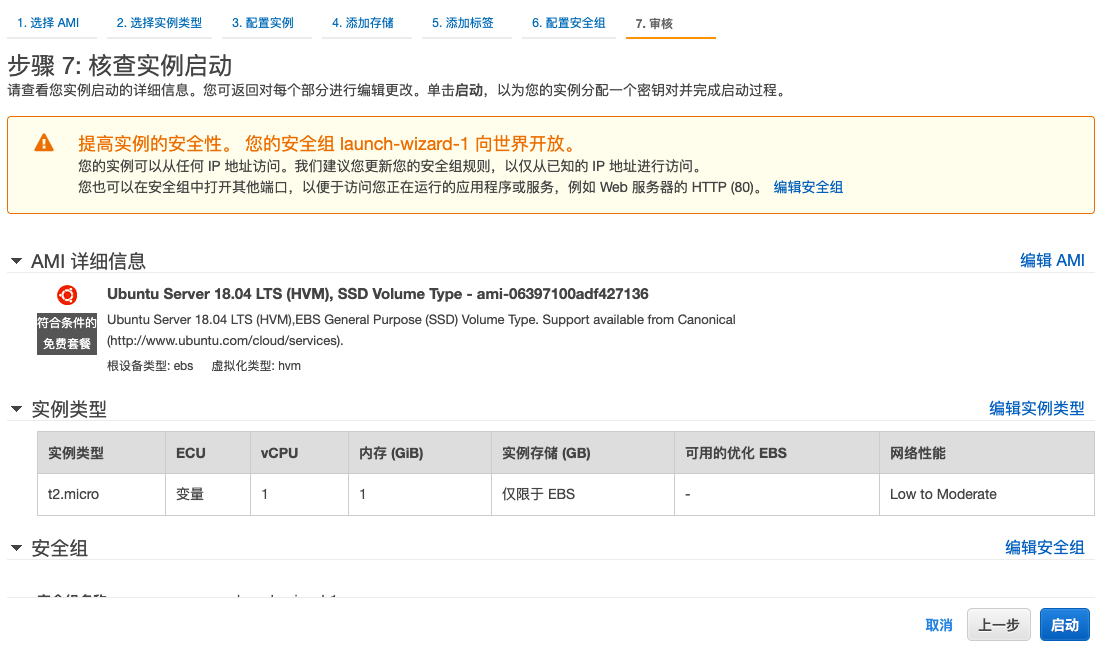Viewport: 1106px width, 651px height.
Task: Collapse the 实例类型 section
Action: (x=16, y=409)
